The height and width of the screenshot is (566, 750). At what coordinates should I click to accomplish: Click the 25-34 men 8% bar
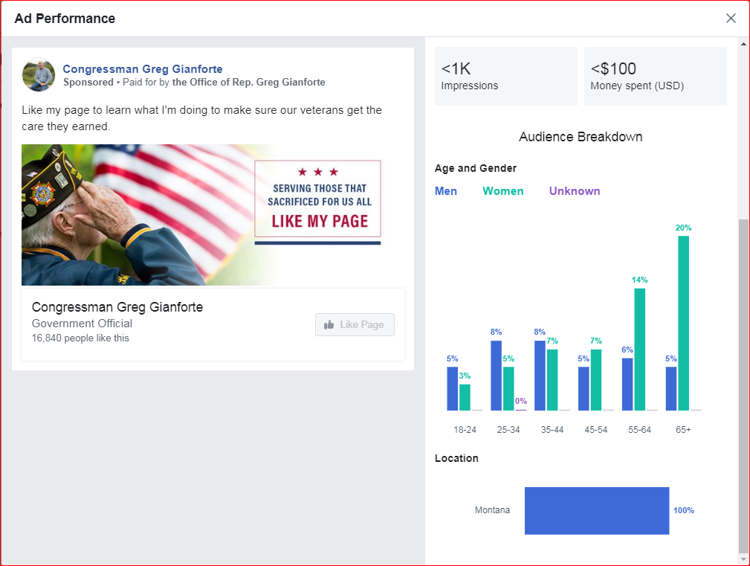[496, 376]
